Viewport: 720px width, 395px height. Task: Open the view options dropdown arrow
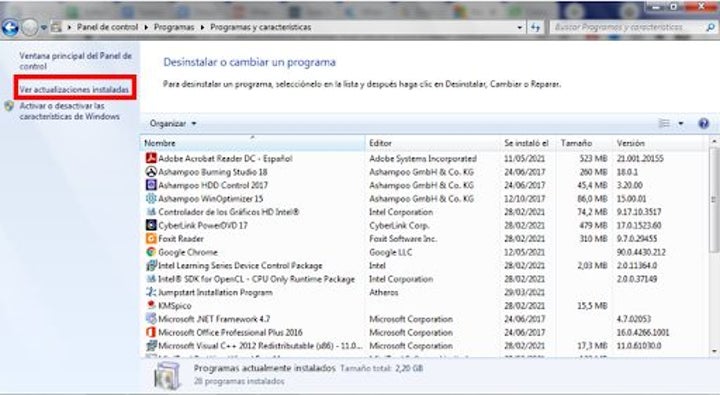681,123
